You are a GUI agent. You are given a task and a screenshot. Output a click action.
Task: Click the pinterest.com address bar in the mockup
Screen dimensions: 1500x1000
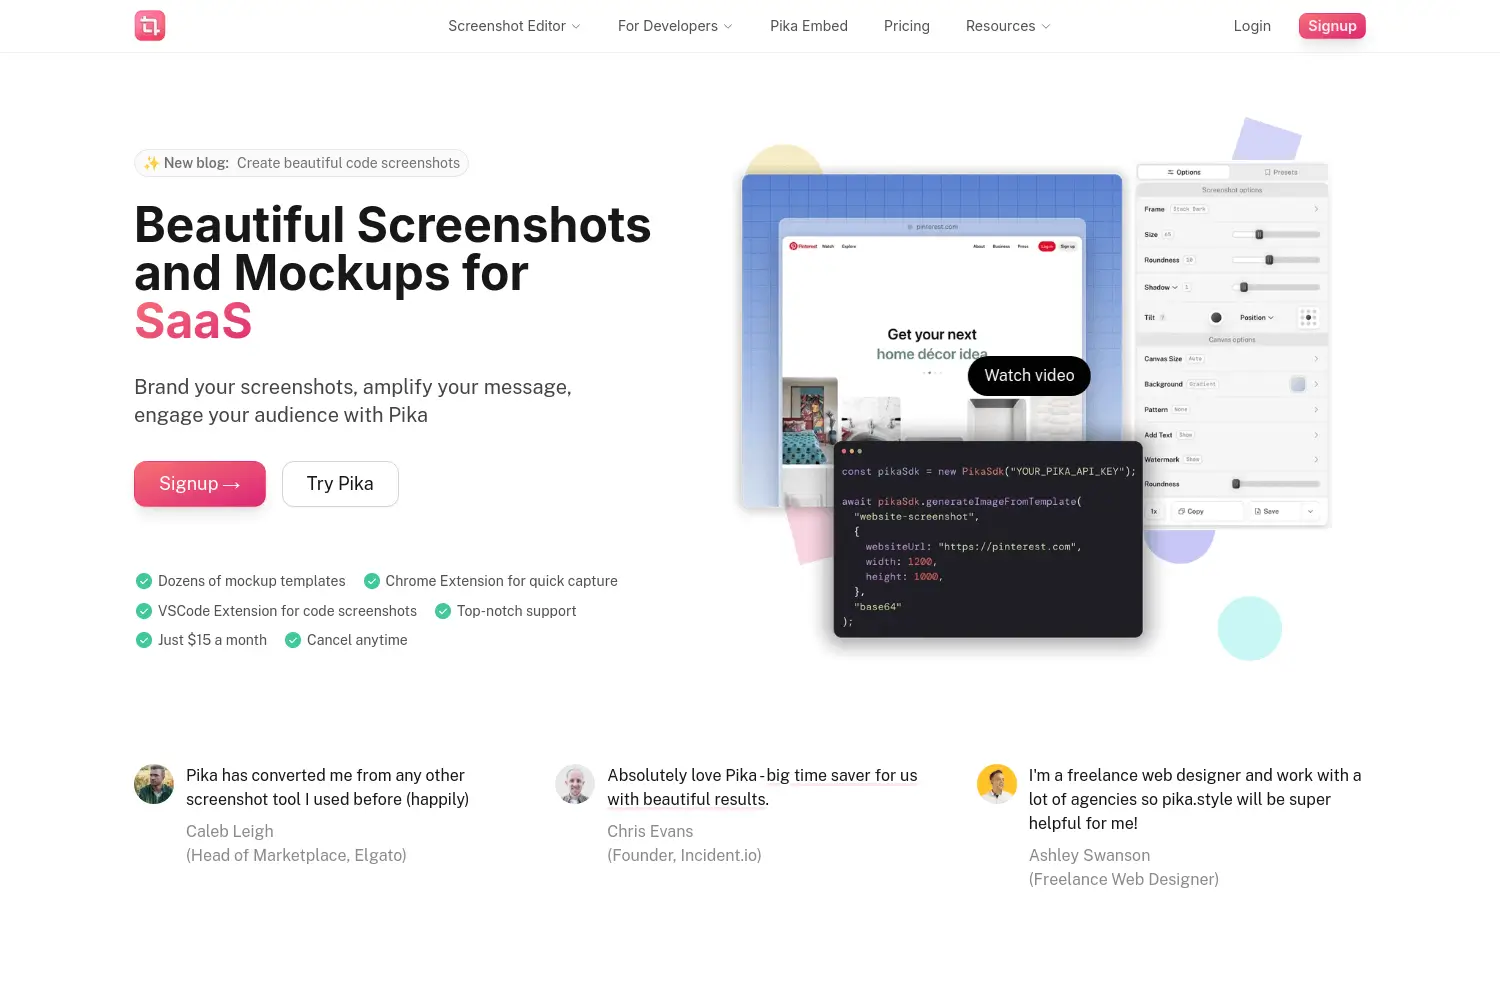tap(932, 227)
